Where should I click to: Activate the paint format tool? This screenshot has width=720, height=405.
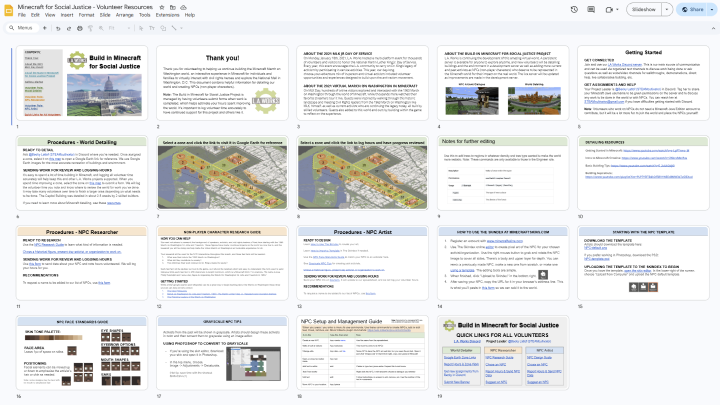coord(90,28)
